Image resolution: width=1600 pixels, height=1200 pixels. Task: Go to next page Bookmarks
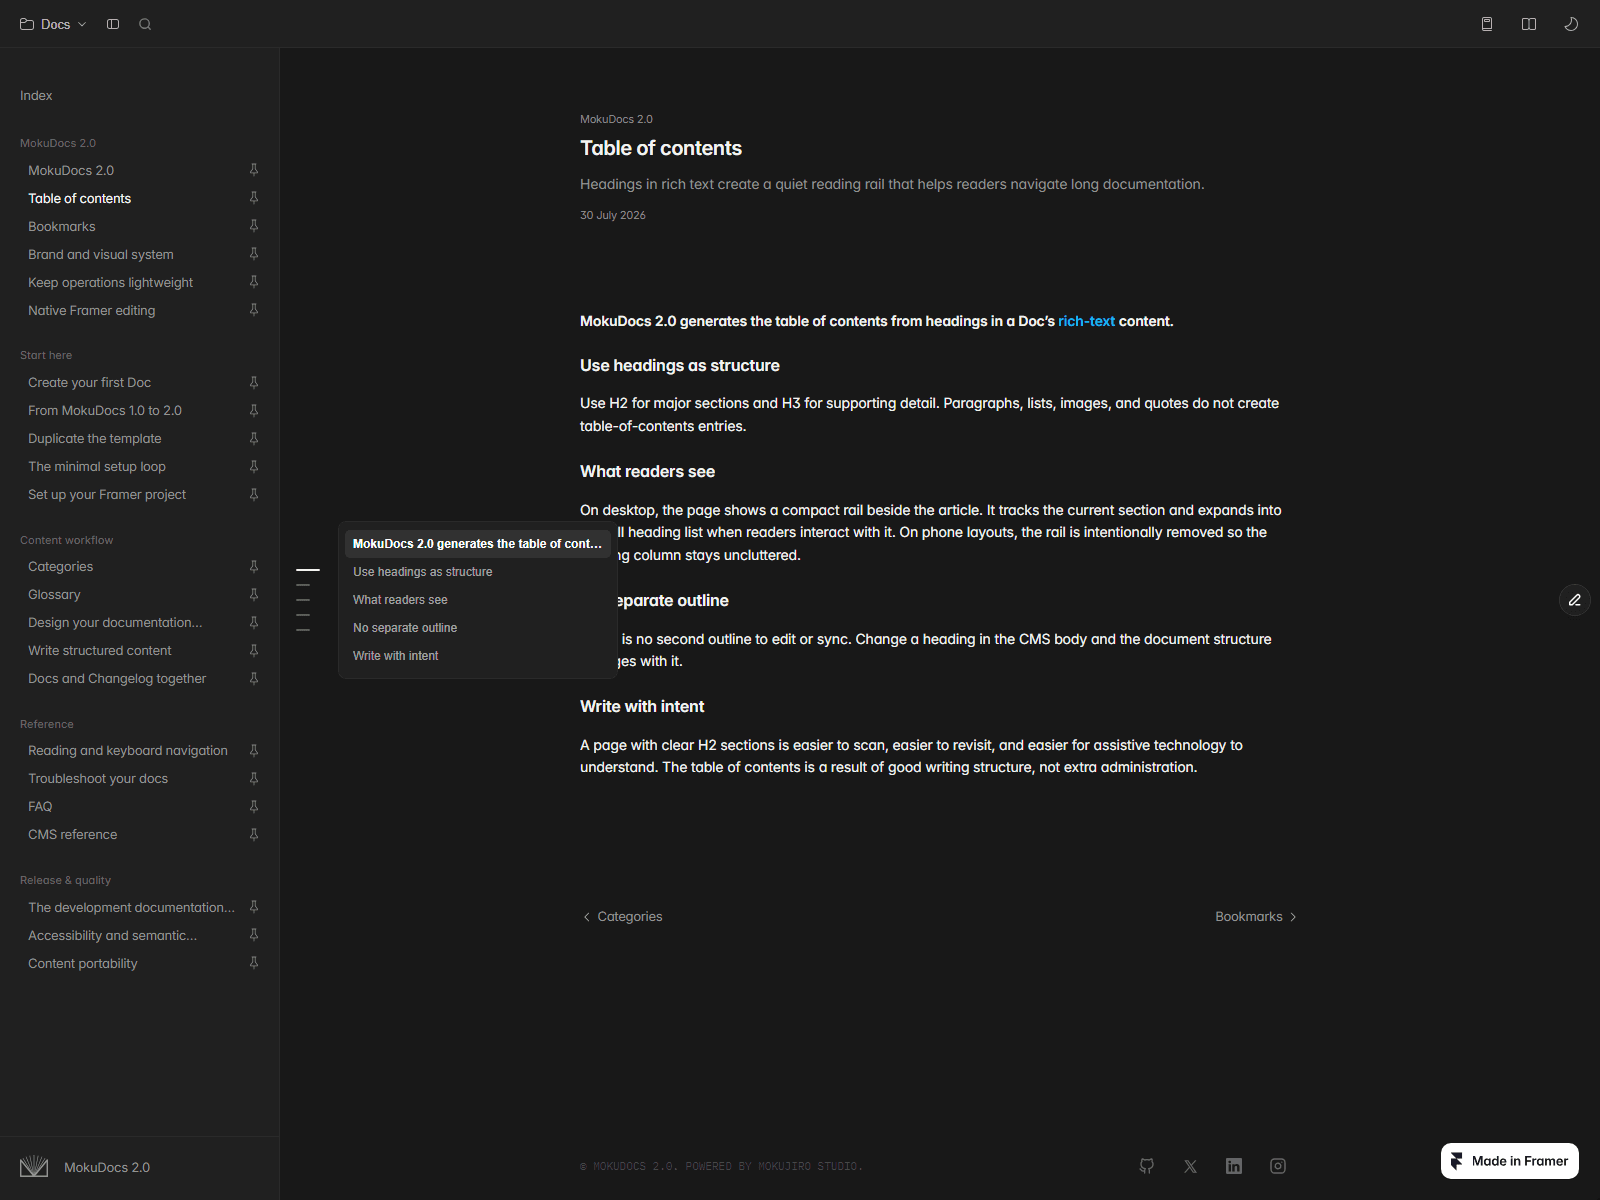(x=1256, y=916)
